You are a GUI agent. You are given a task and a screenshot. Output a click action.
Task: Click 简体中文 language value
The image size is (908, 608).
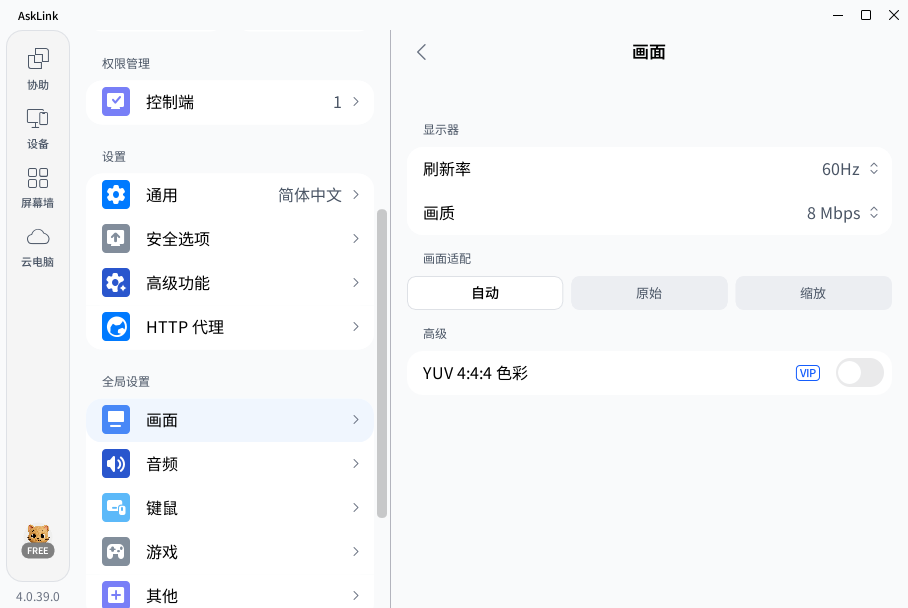tap(310, 195)
